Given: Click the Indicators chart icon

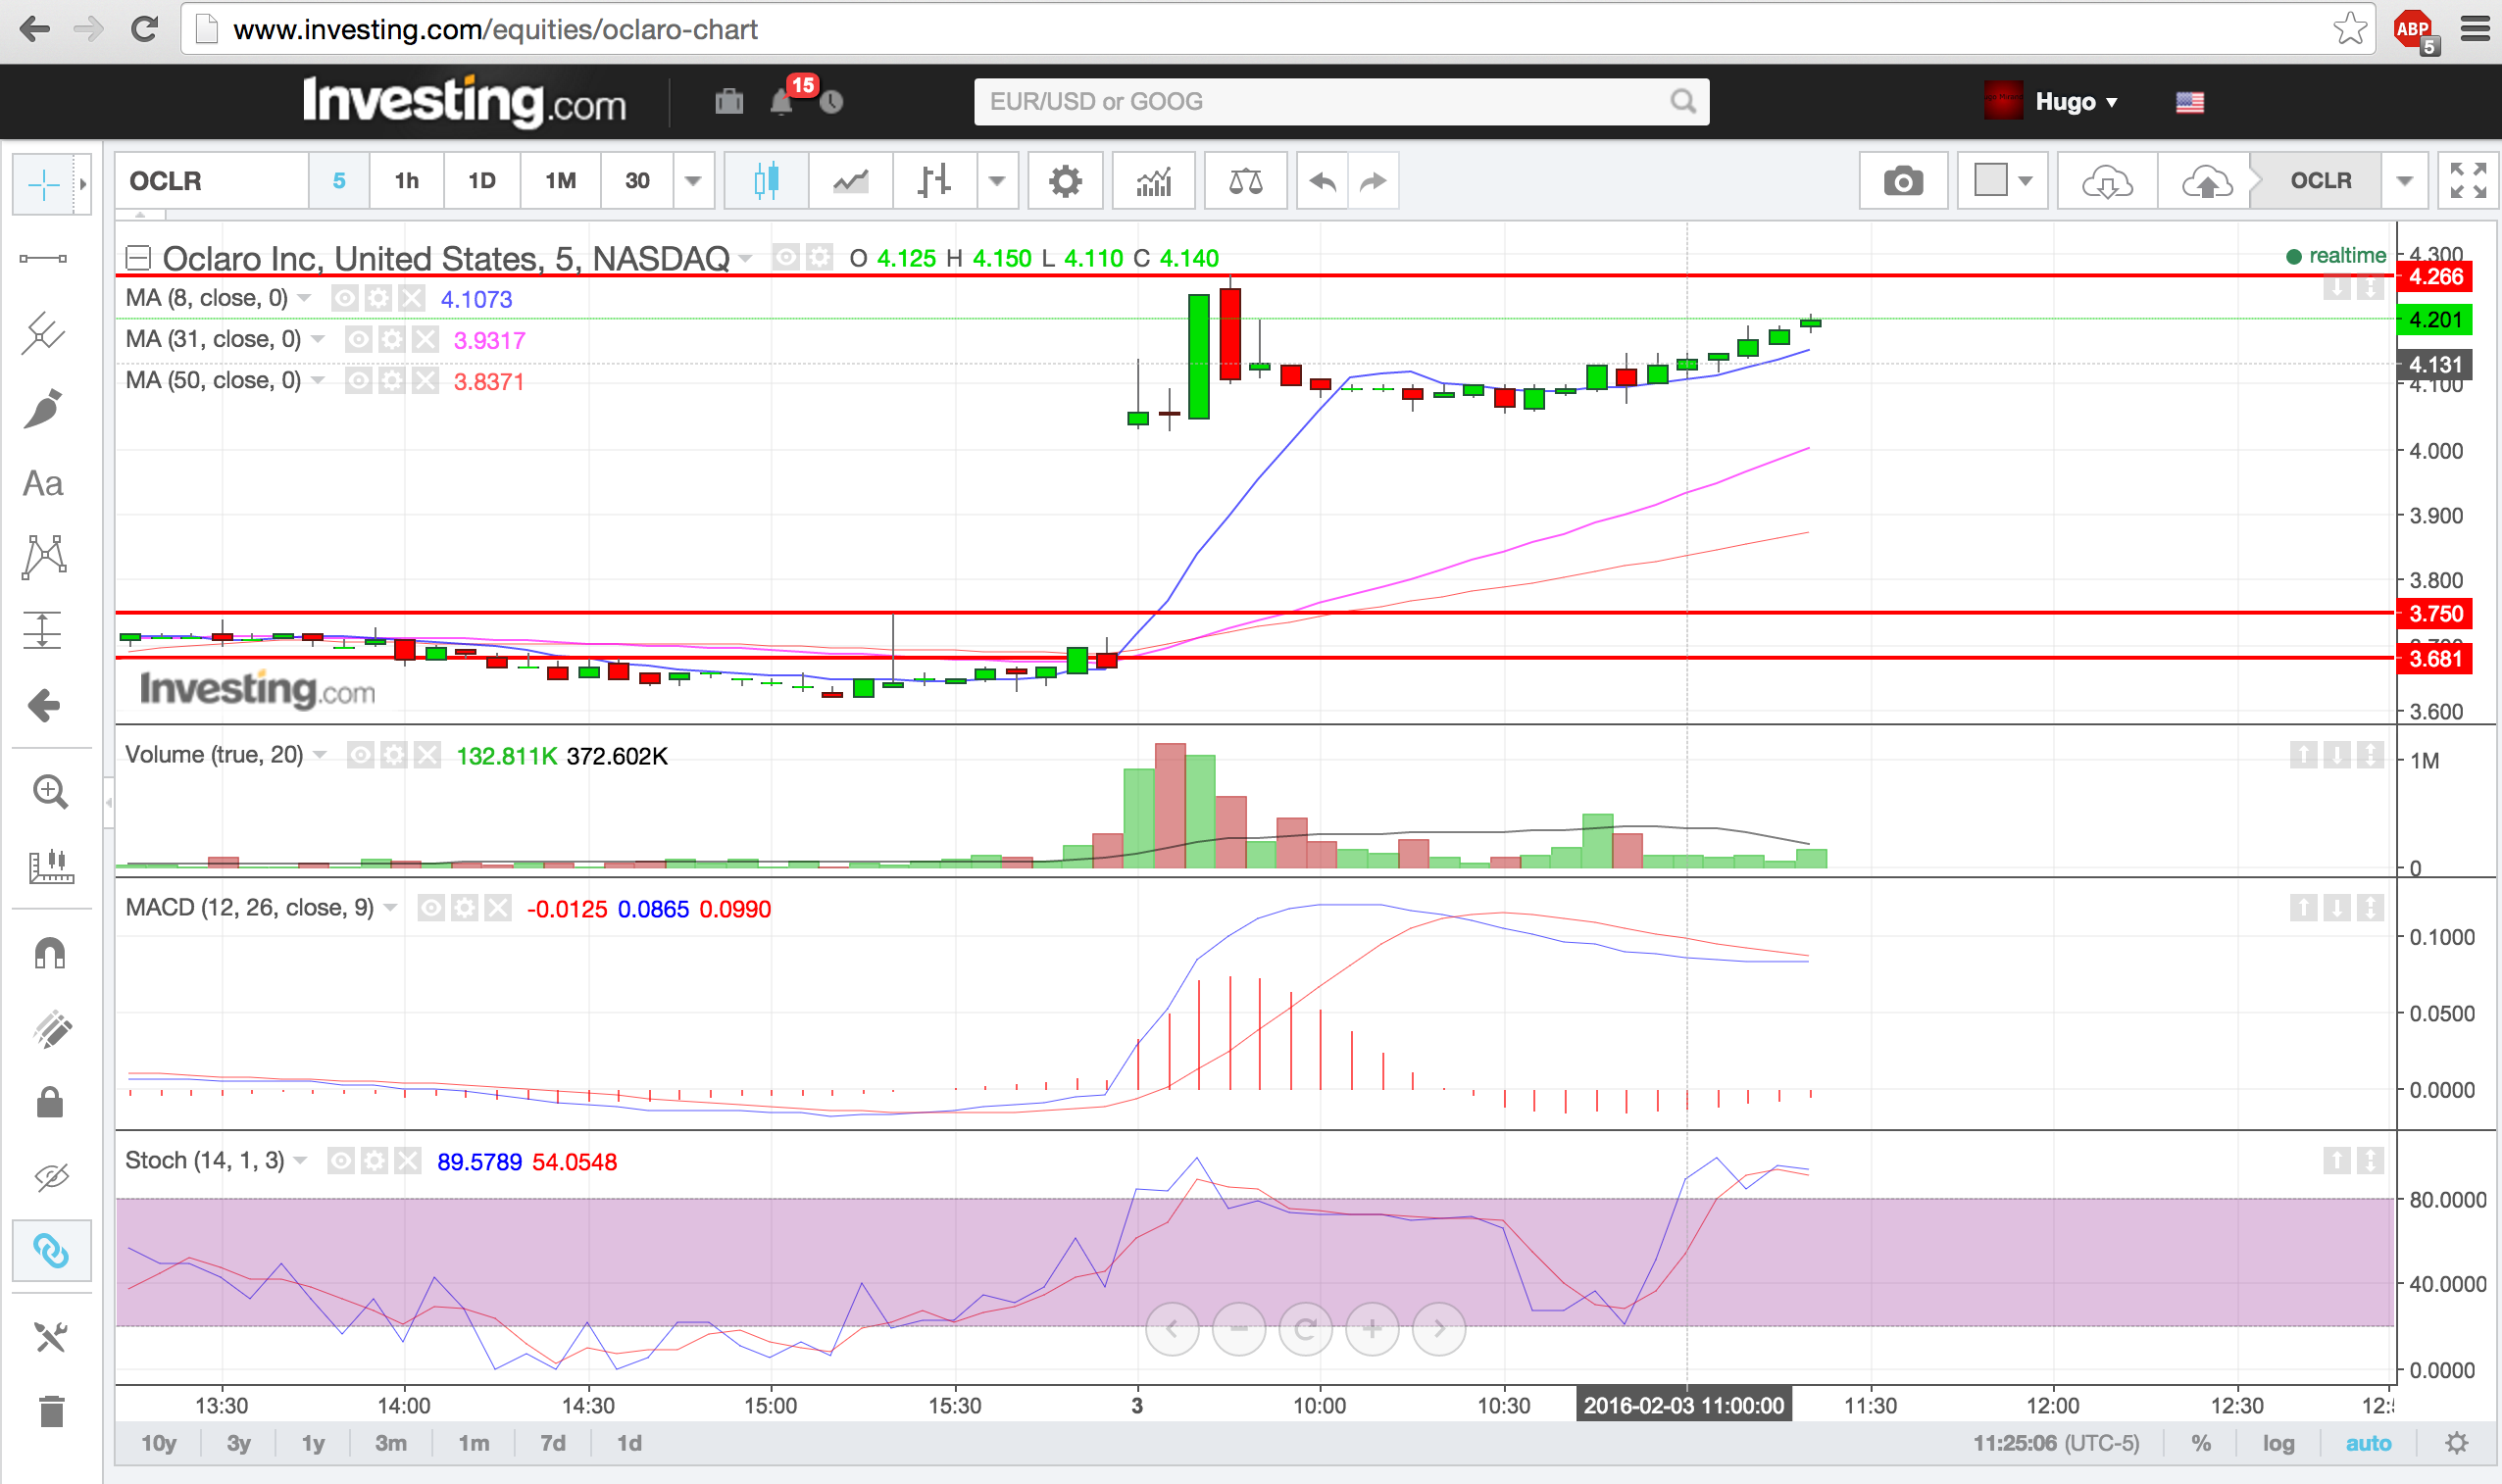Looking at the screenshot, I should [1153, 181].
